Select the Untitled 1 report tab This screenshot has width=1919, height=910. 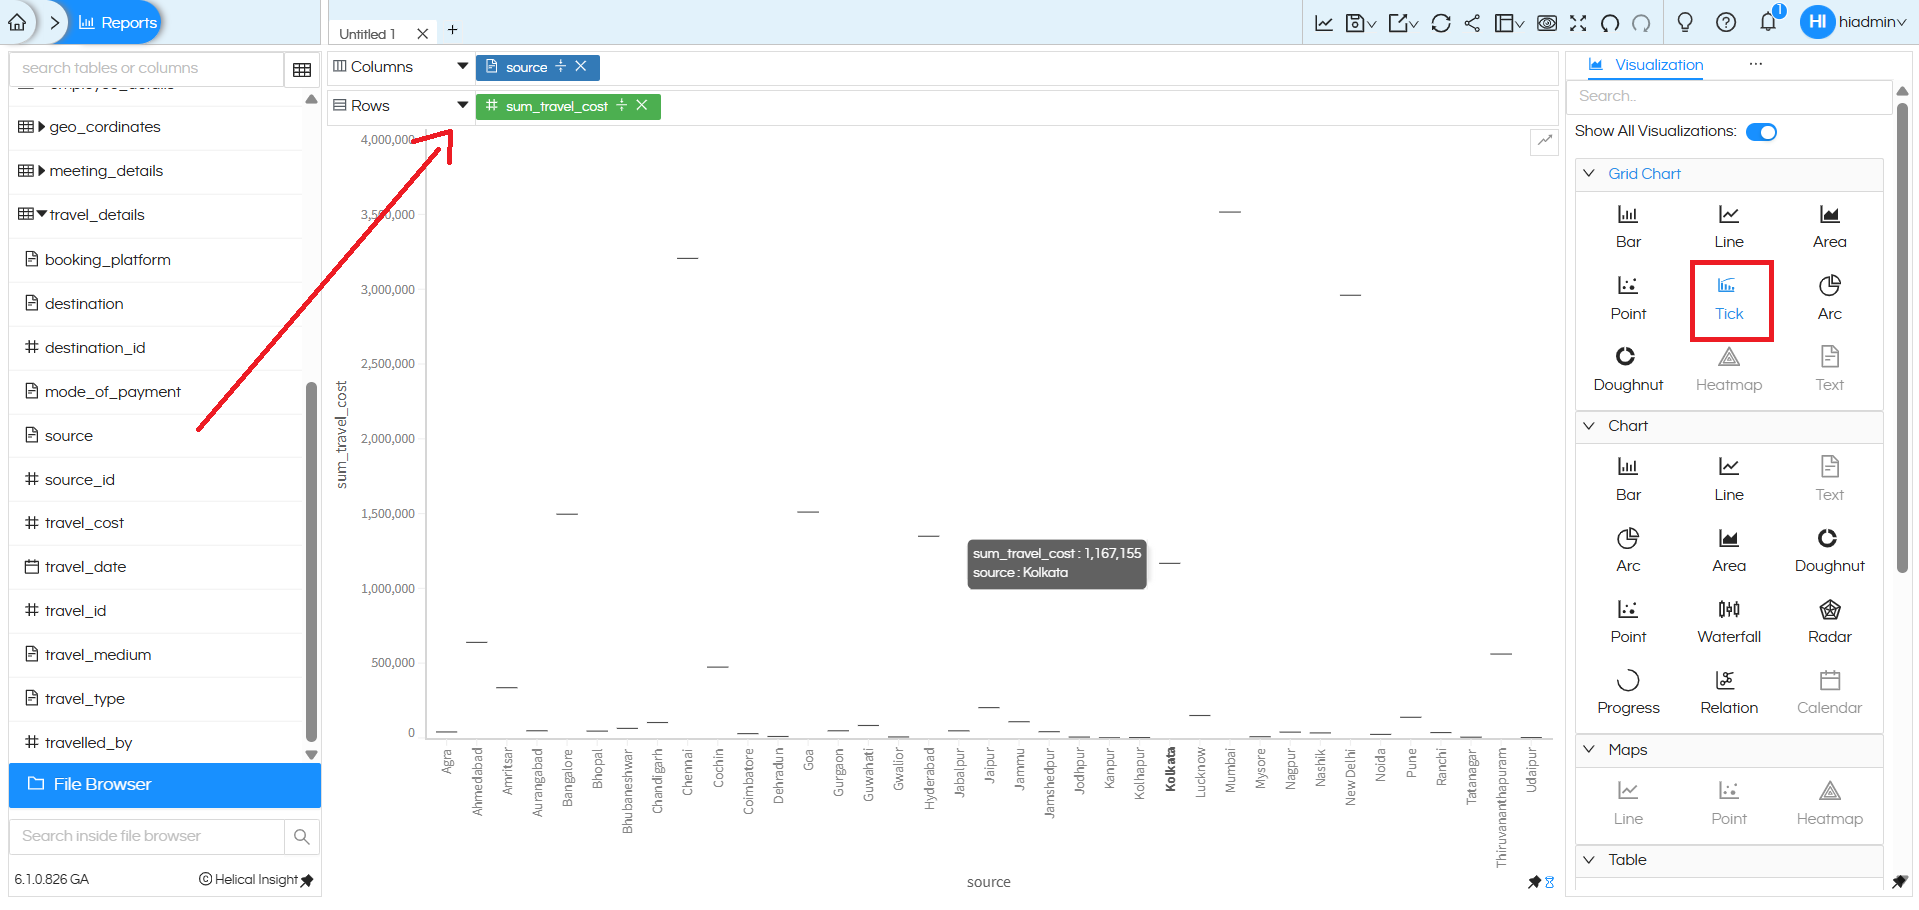367,34
